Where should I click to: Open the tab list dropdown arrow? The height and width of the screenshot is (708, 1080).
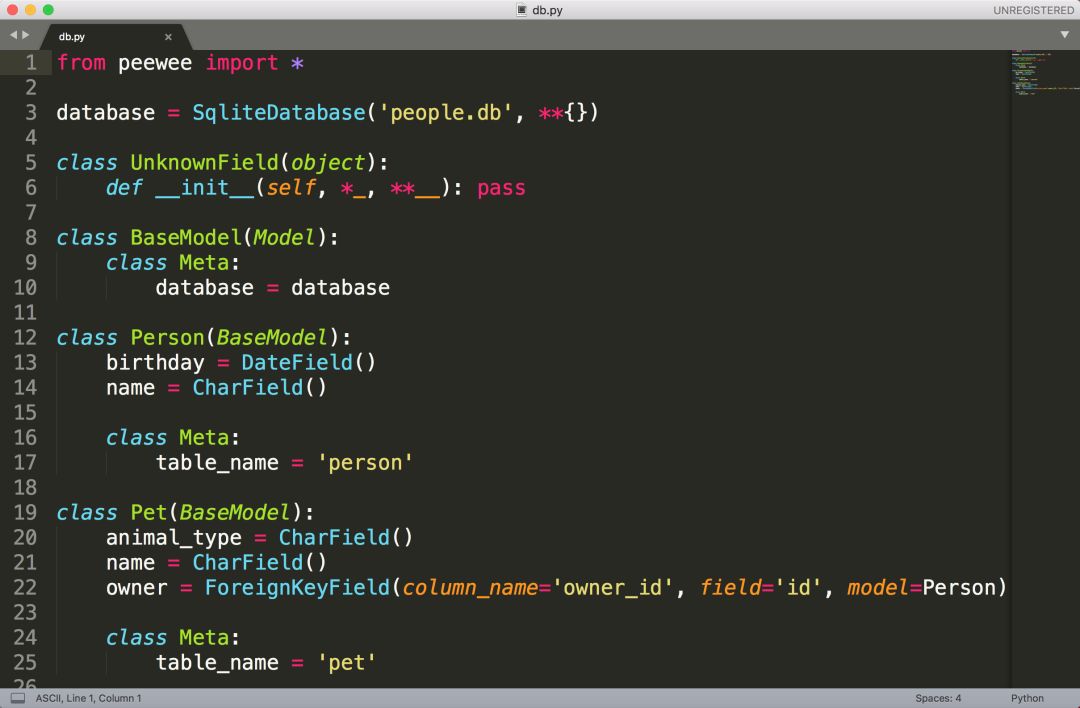1064,34
